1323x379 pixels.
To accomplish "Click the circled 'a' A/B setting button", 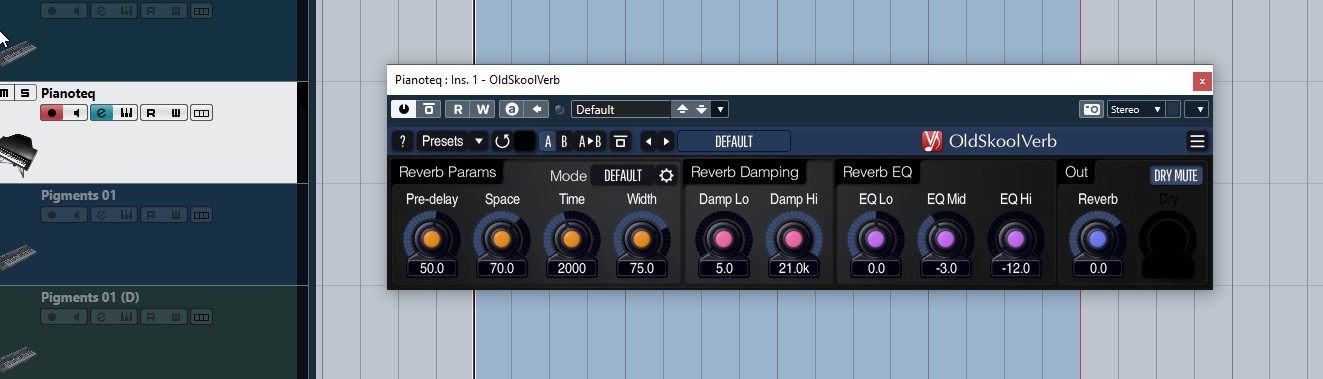I will [x=511, y=109].
